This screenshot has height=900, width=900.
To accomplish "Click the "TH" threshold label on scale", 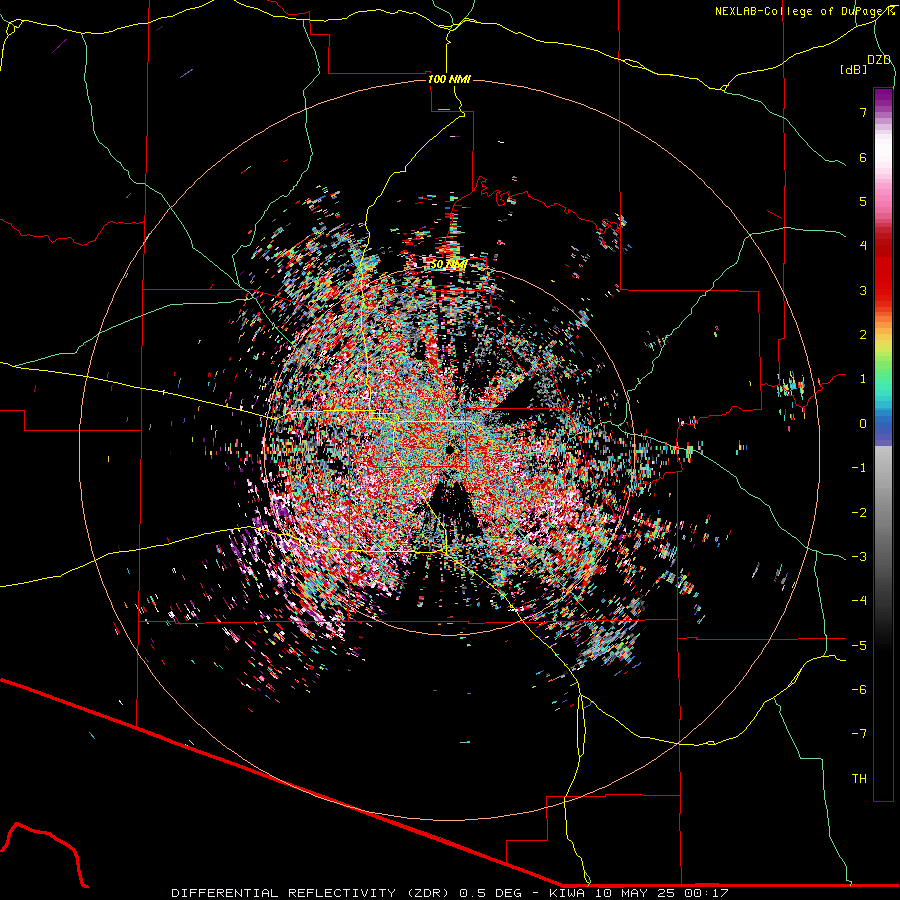I will [x=859, y=779].
